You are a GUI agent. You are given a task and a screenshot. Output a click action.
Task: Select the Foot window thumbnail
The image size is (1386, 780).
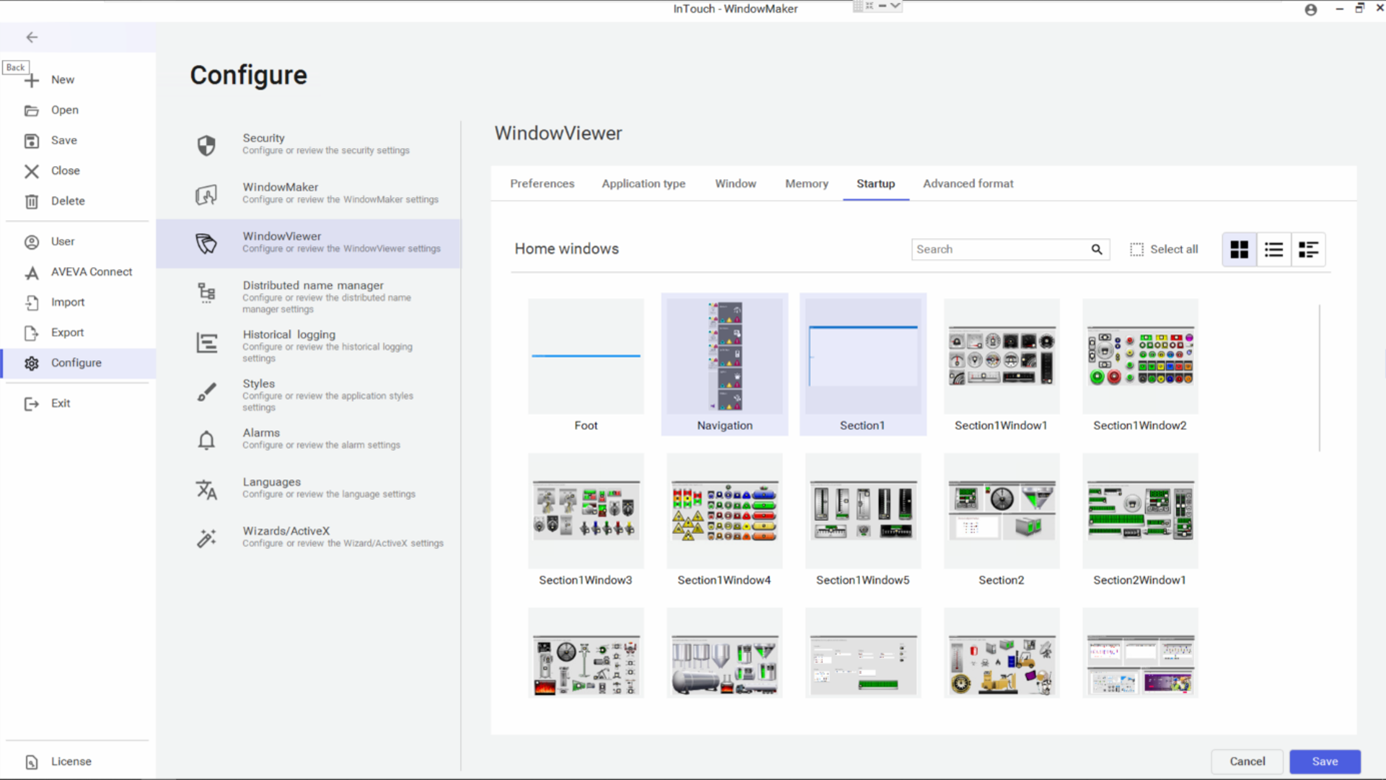pos(586,364)
